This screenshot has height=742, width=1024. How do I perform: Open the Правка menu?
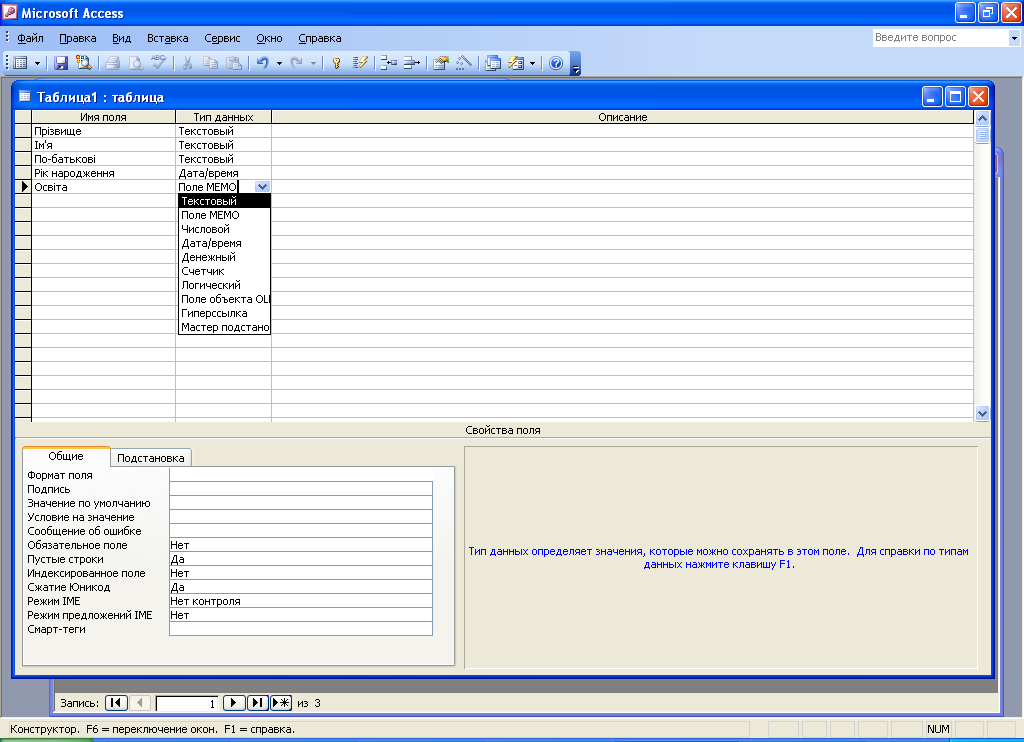(78, 38)
